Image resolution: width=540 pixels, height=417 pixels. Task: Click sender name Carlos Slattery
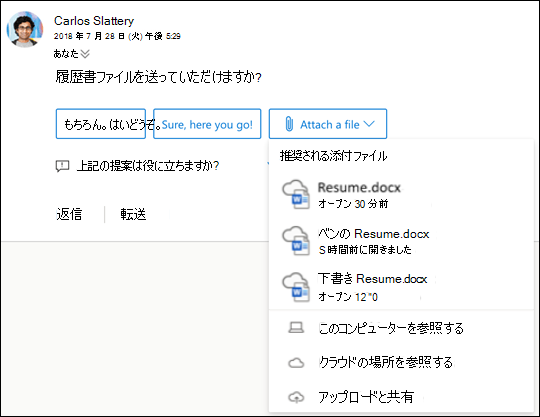tap(94, 21)
